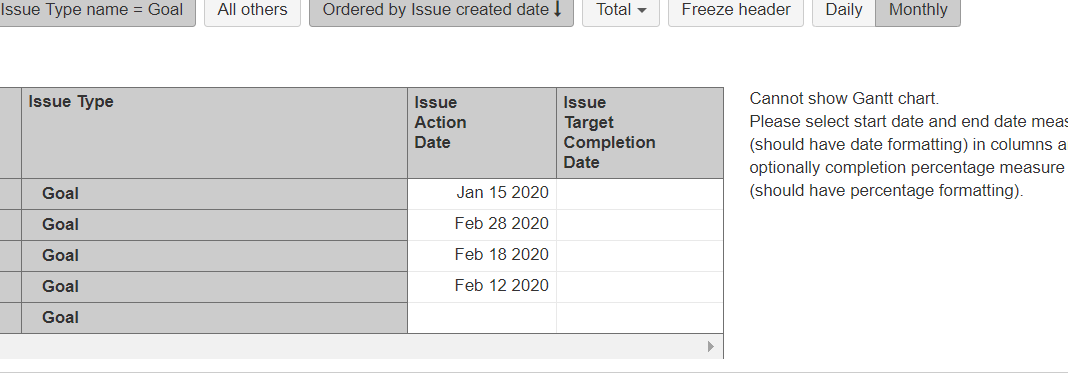The height and width of the screenshot is (373, 1068).
Task: Select the Feb 18 2020 date cell
Action: point(482,256)
